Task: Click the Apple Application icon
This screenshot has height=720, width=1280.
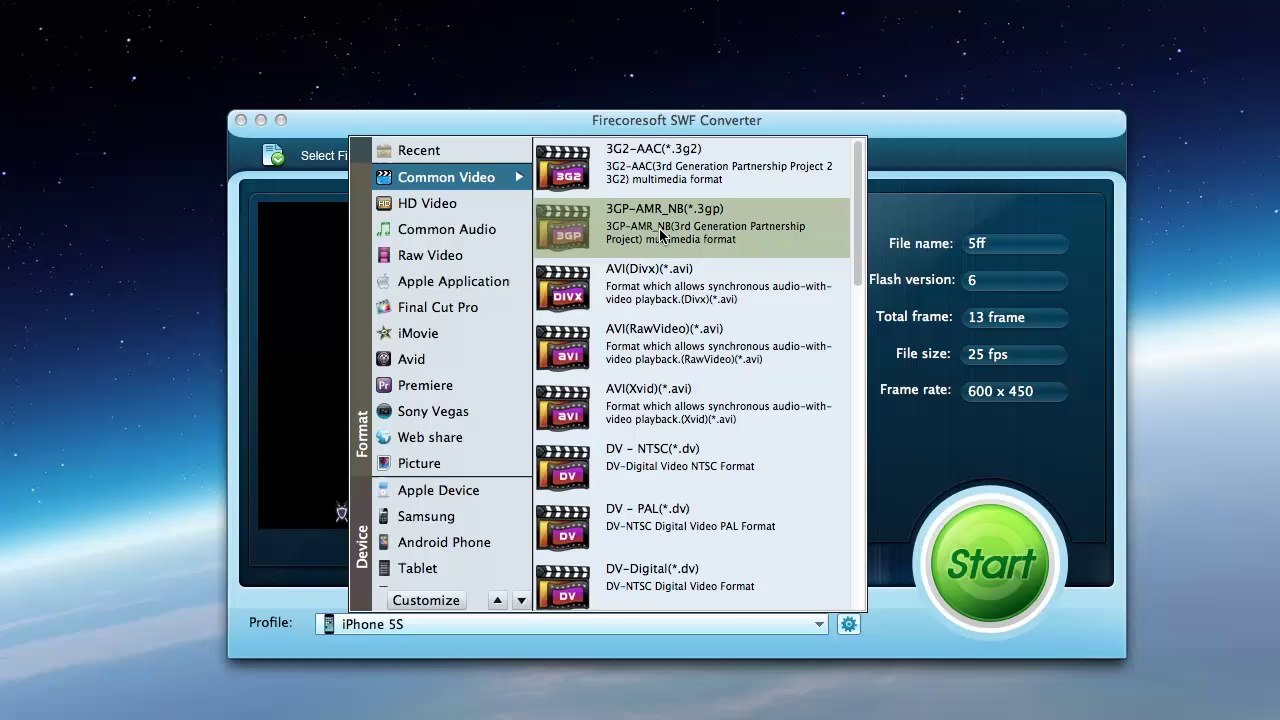Action: pos(383,281)
